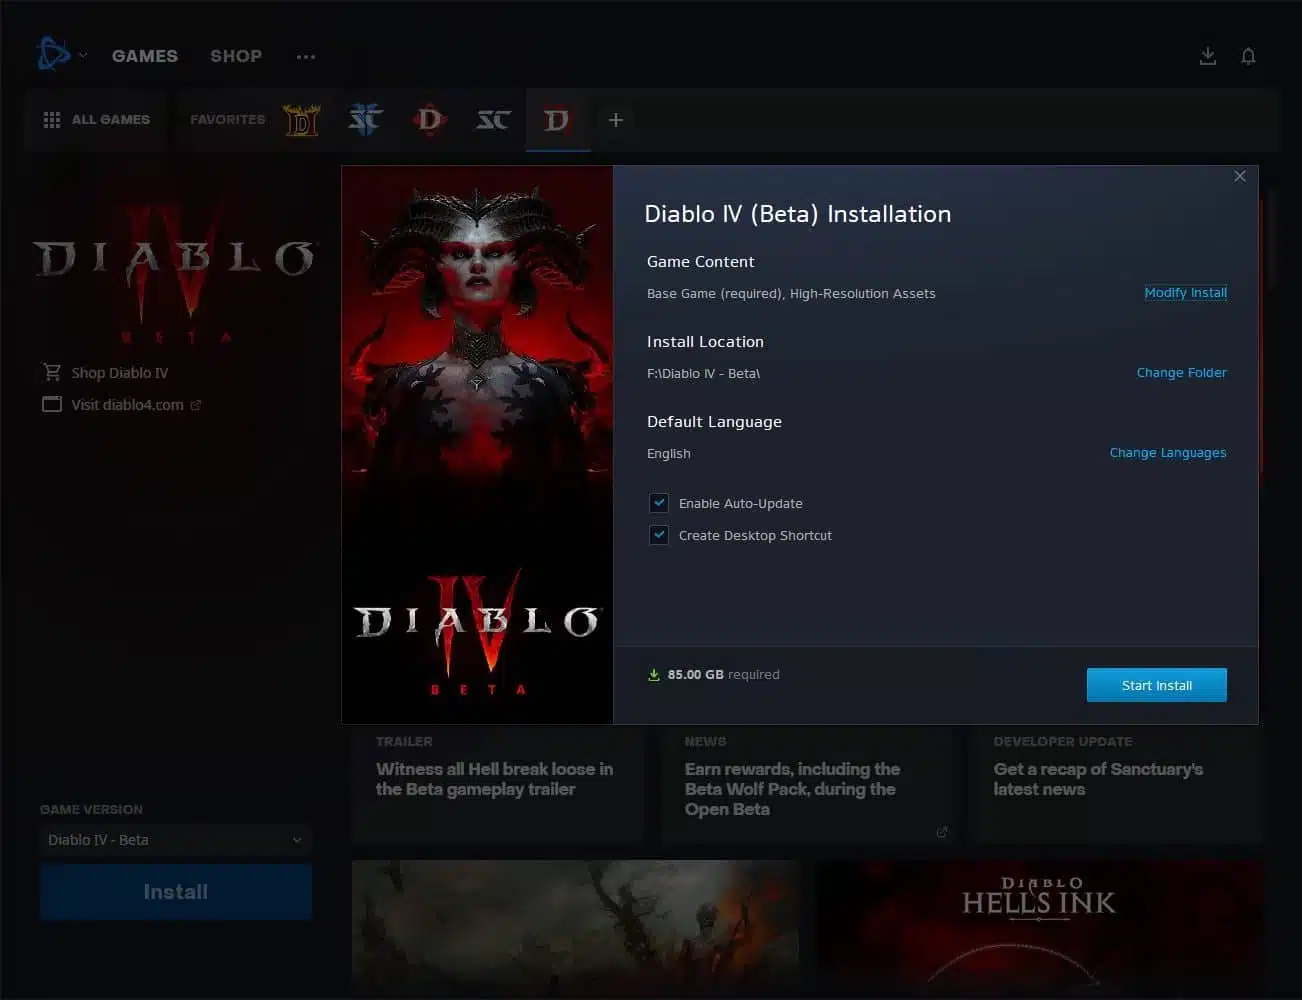This screenshot has width=1302, height=1000.
Task: Open the dark battlefield banner image
Action: pos(576,925)
